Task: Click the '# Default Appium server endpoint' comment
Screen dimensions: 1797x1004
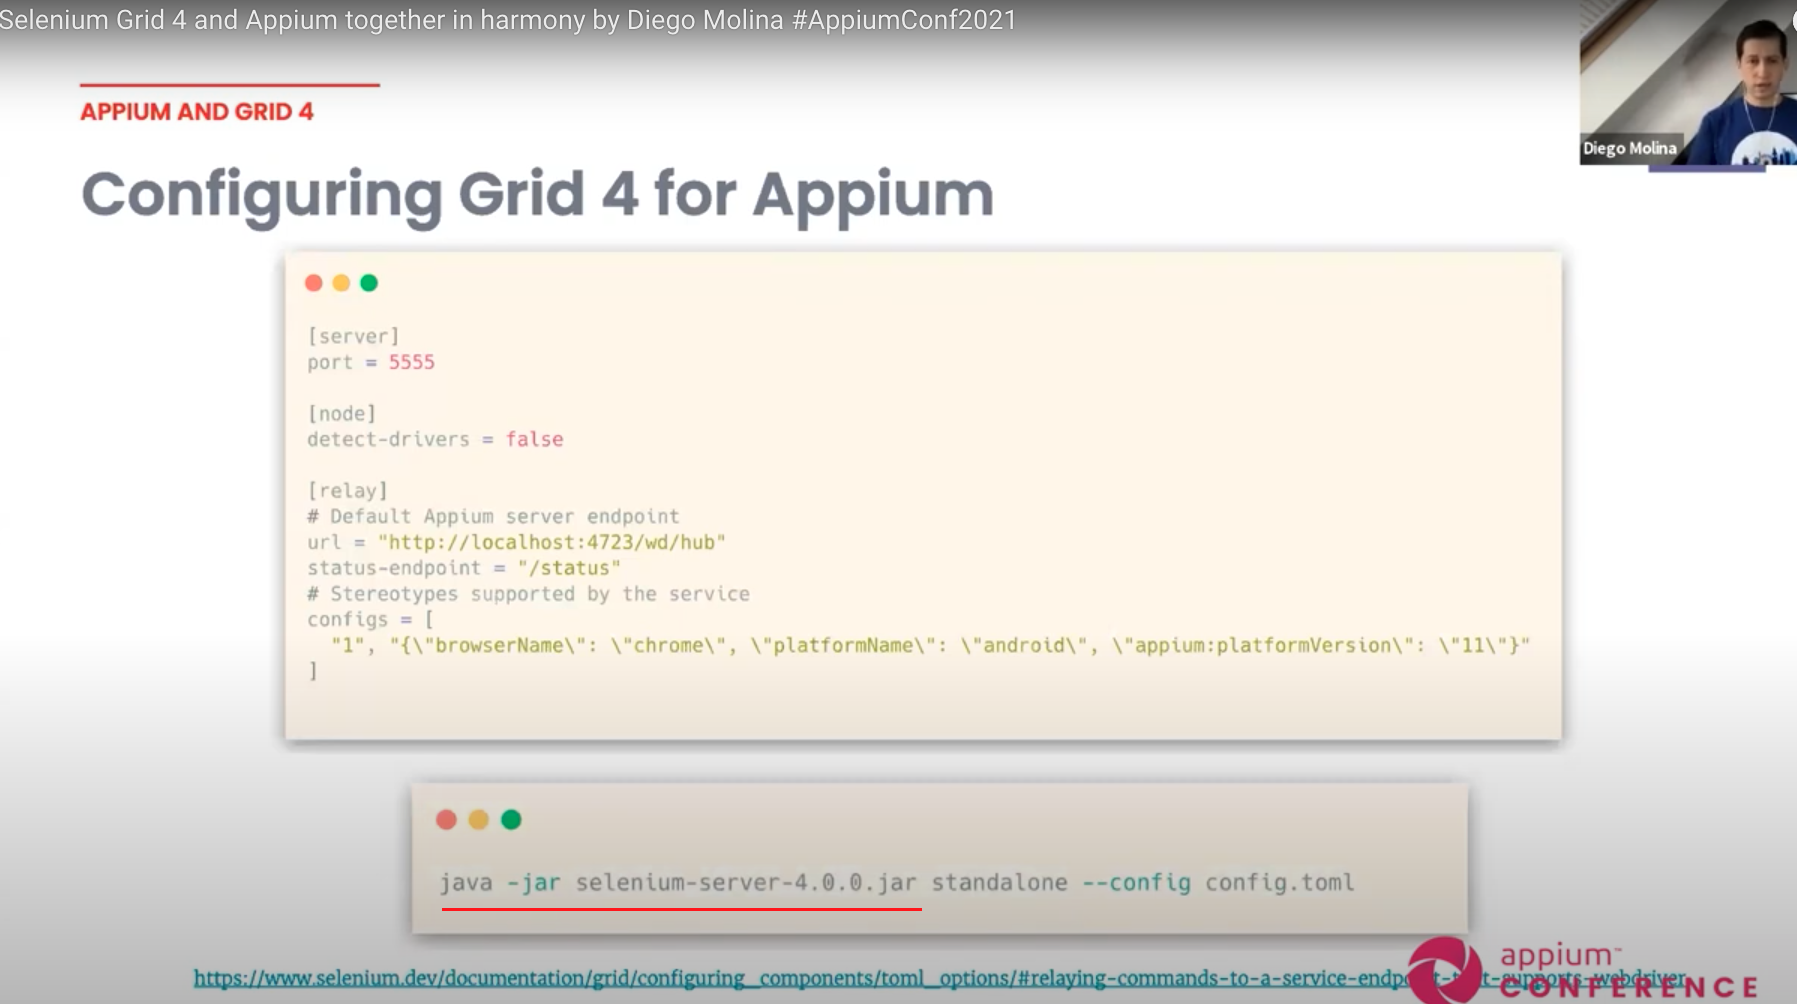Action: 493,516
